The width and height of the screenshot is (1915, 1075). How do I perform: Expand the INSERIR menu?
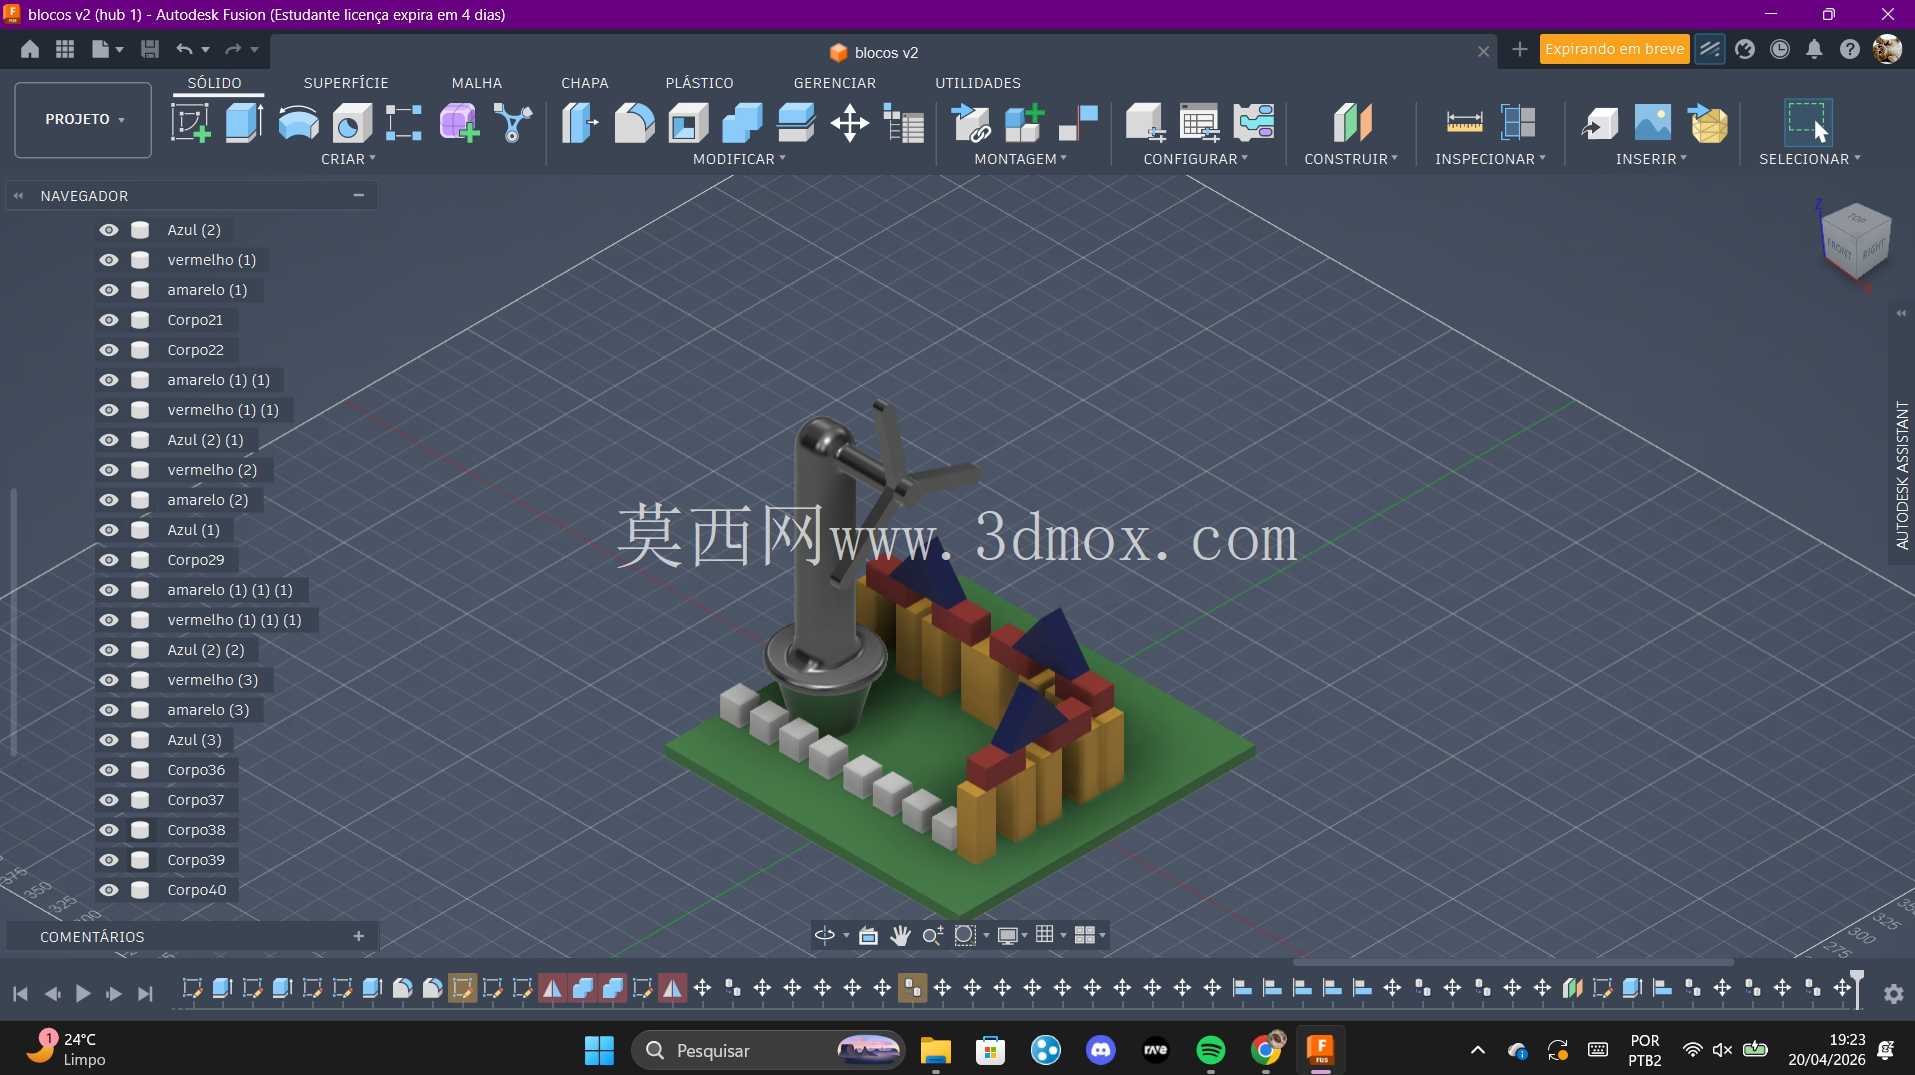pos(1651,159)
